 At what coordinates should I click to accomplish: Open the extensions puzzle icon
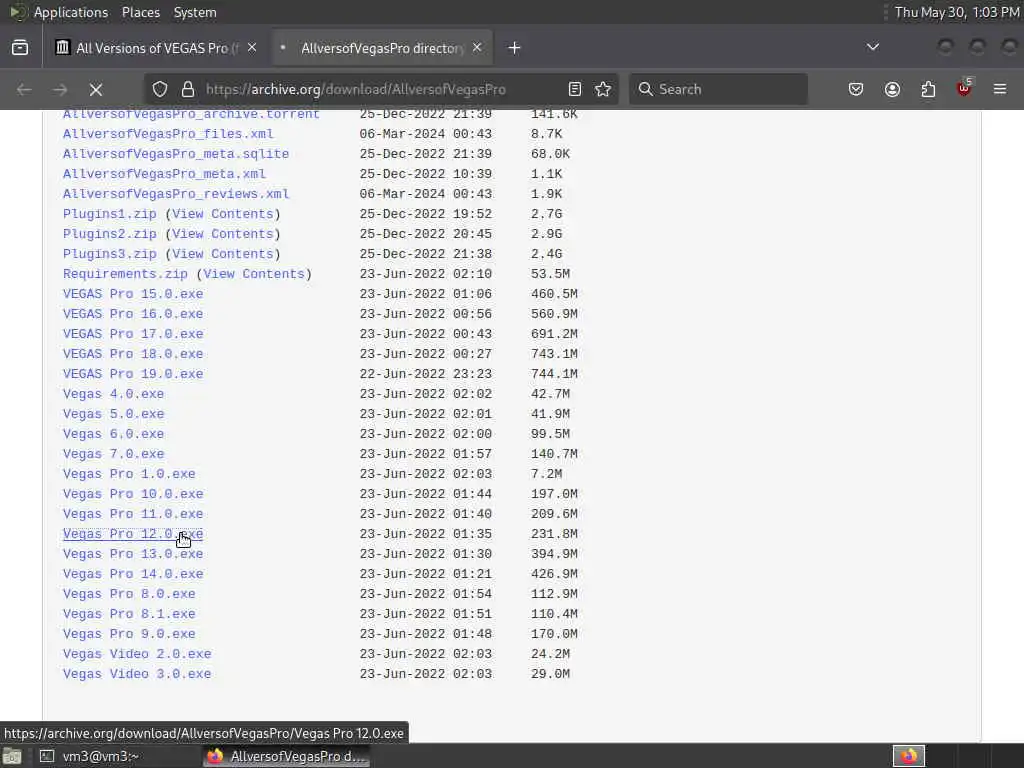(928, 89)
